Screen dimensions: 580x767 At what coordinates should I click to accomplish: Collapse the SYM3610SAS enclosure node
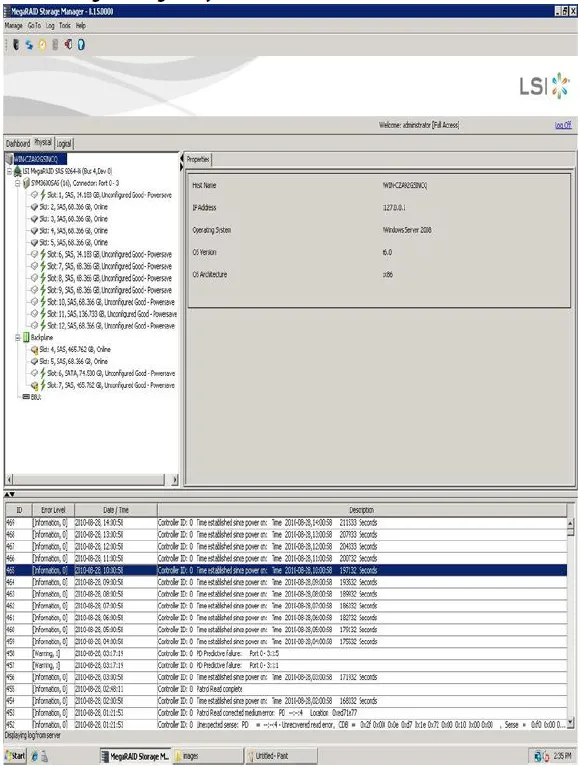17,183
